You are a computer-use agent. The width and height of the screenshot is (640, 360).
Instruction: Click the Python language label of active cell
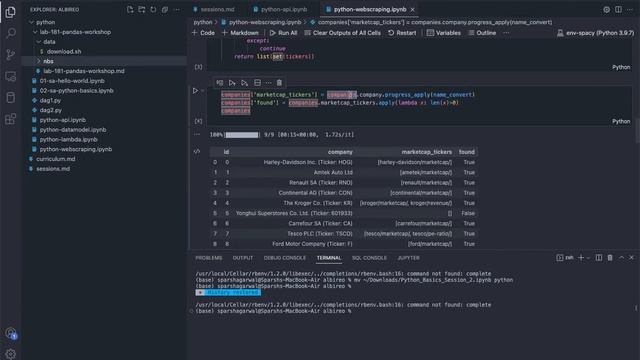click(x=621, y=121)
